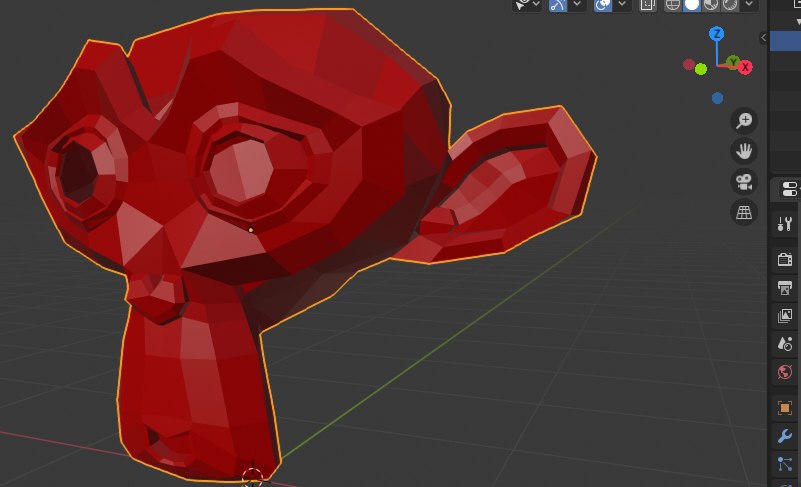Toggle the Show Overlays button
Image resolution: width=801 pixels, height=487 pixels.
pyautogui.click(x=603, y=5)
